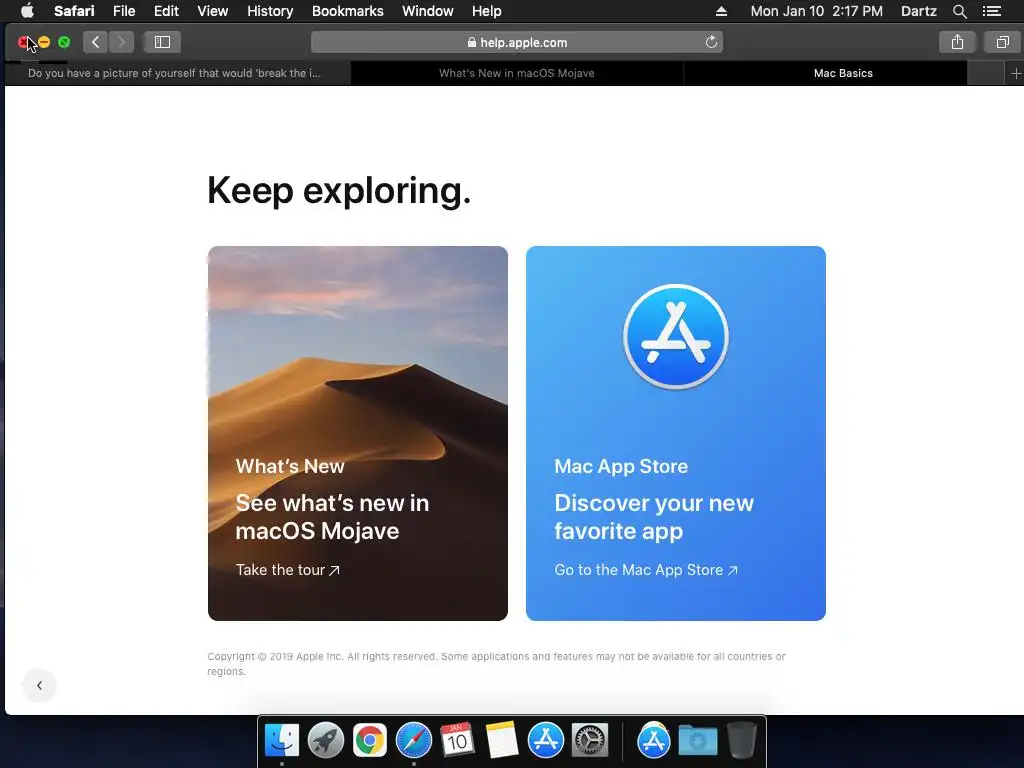Open the History menu
This screenshot has width=1024, height=768.
[270, 11]
